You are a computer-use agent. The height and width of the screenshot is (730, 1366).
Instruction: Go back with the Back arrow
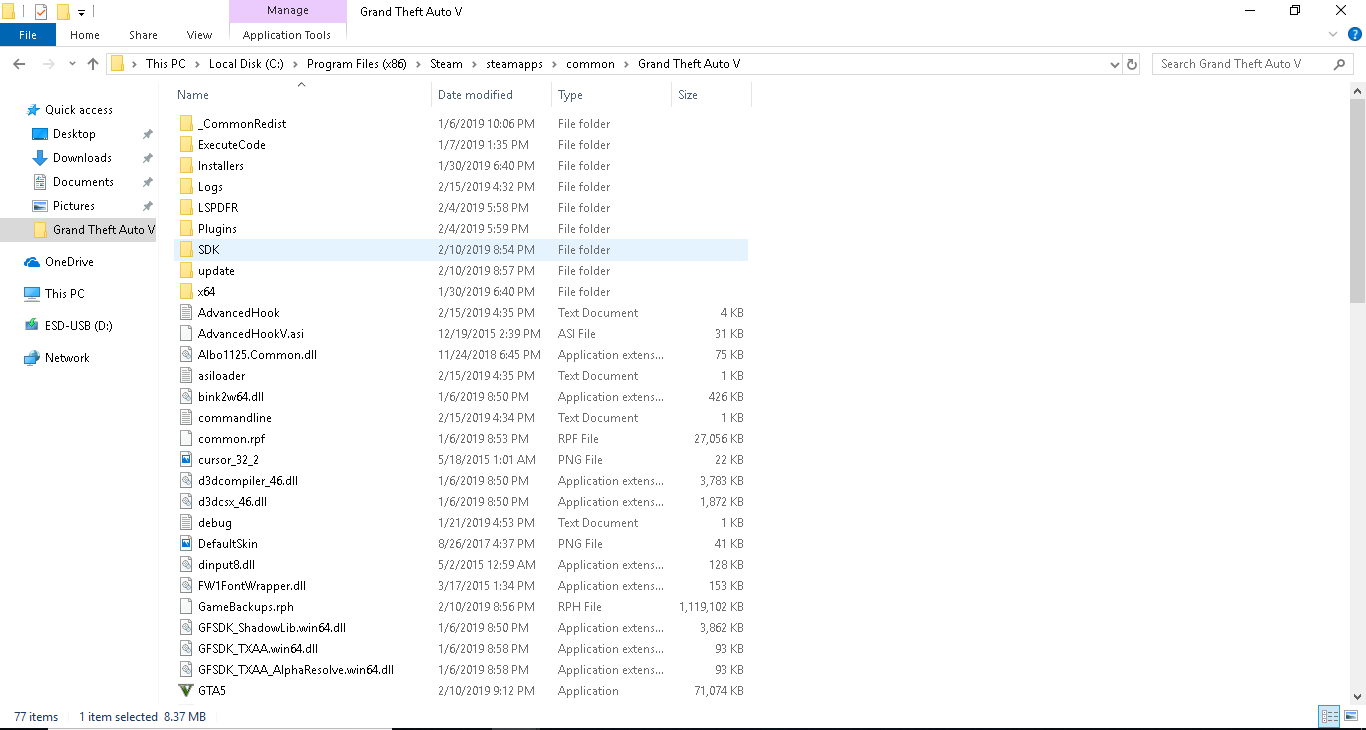[18, 64]
